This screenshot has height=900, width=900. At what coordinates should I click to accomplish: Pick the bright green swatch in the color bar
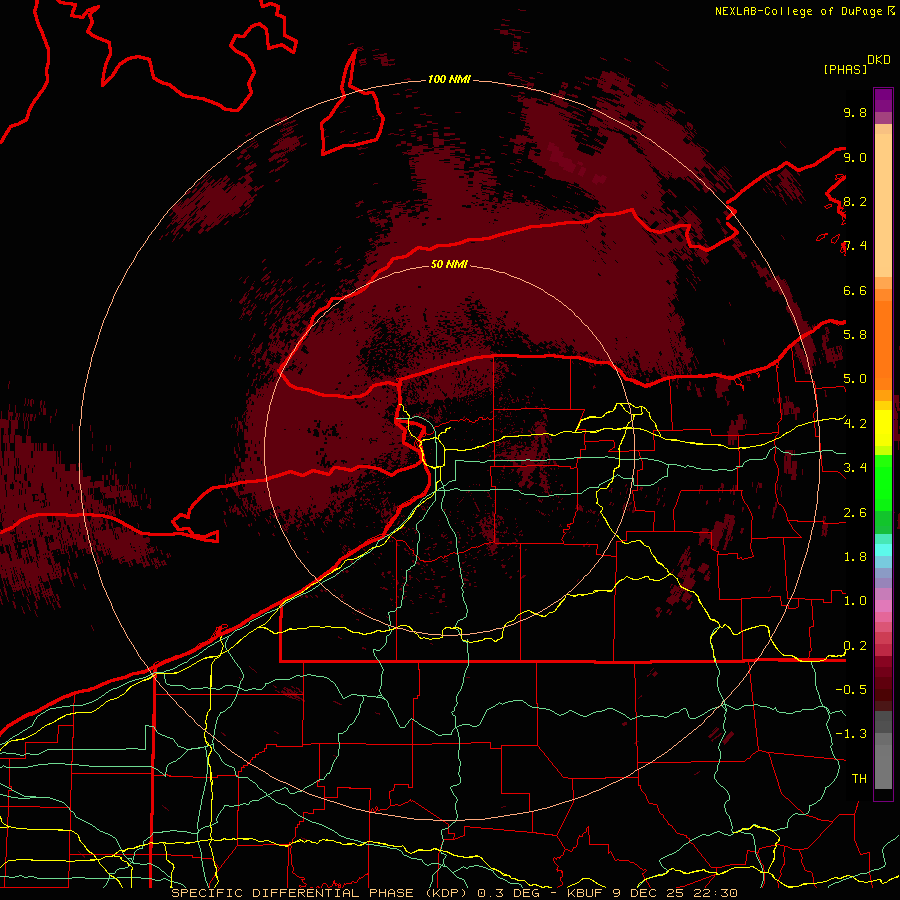point(883,482)
